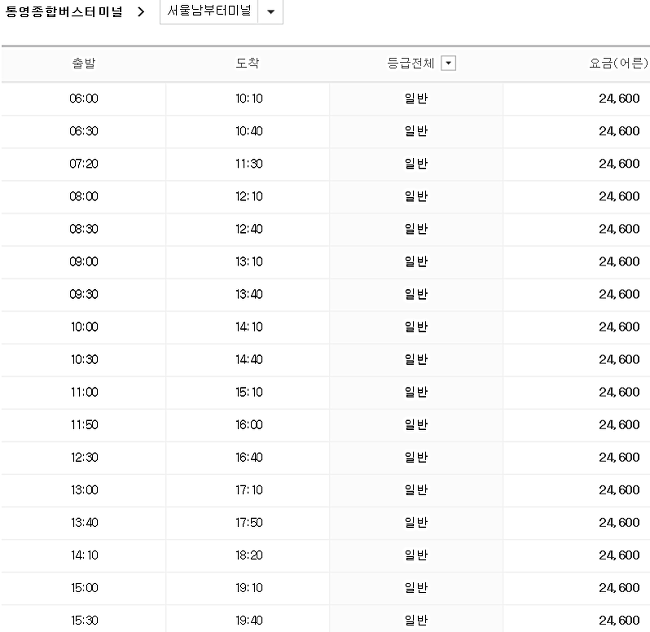Click the 24,600 fare in the 11:50 row
This screenshot has height=632, width=650.
click(x=619, y=425)
